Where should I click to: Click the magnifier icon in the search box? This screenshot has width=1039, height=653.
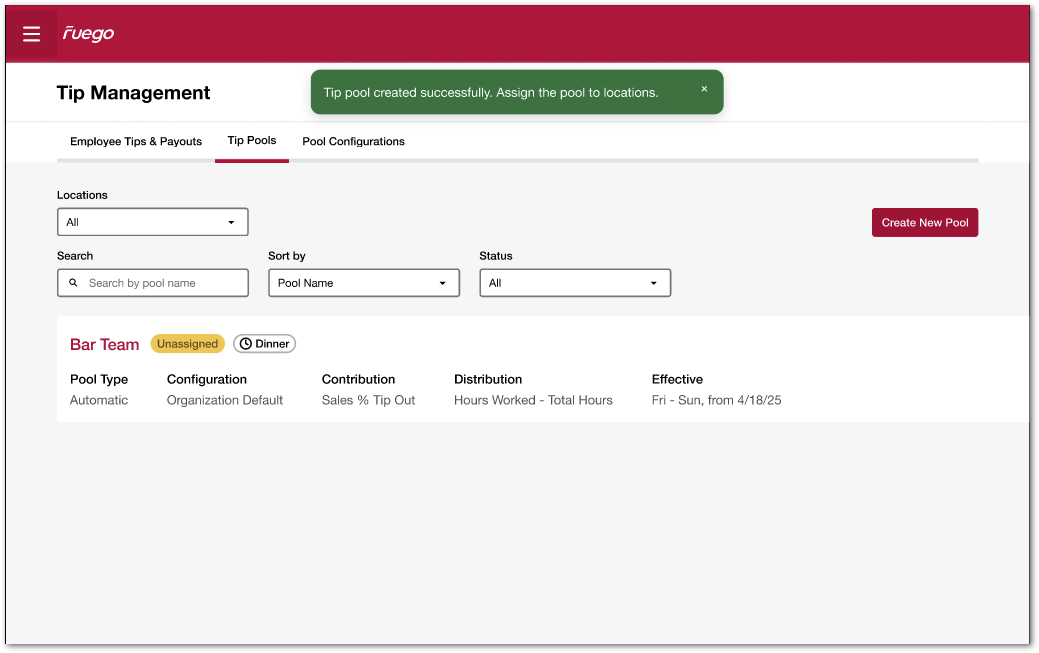pos(73,283)
